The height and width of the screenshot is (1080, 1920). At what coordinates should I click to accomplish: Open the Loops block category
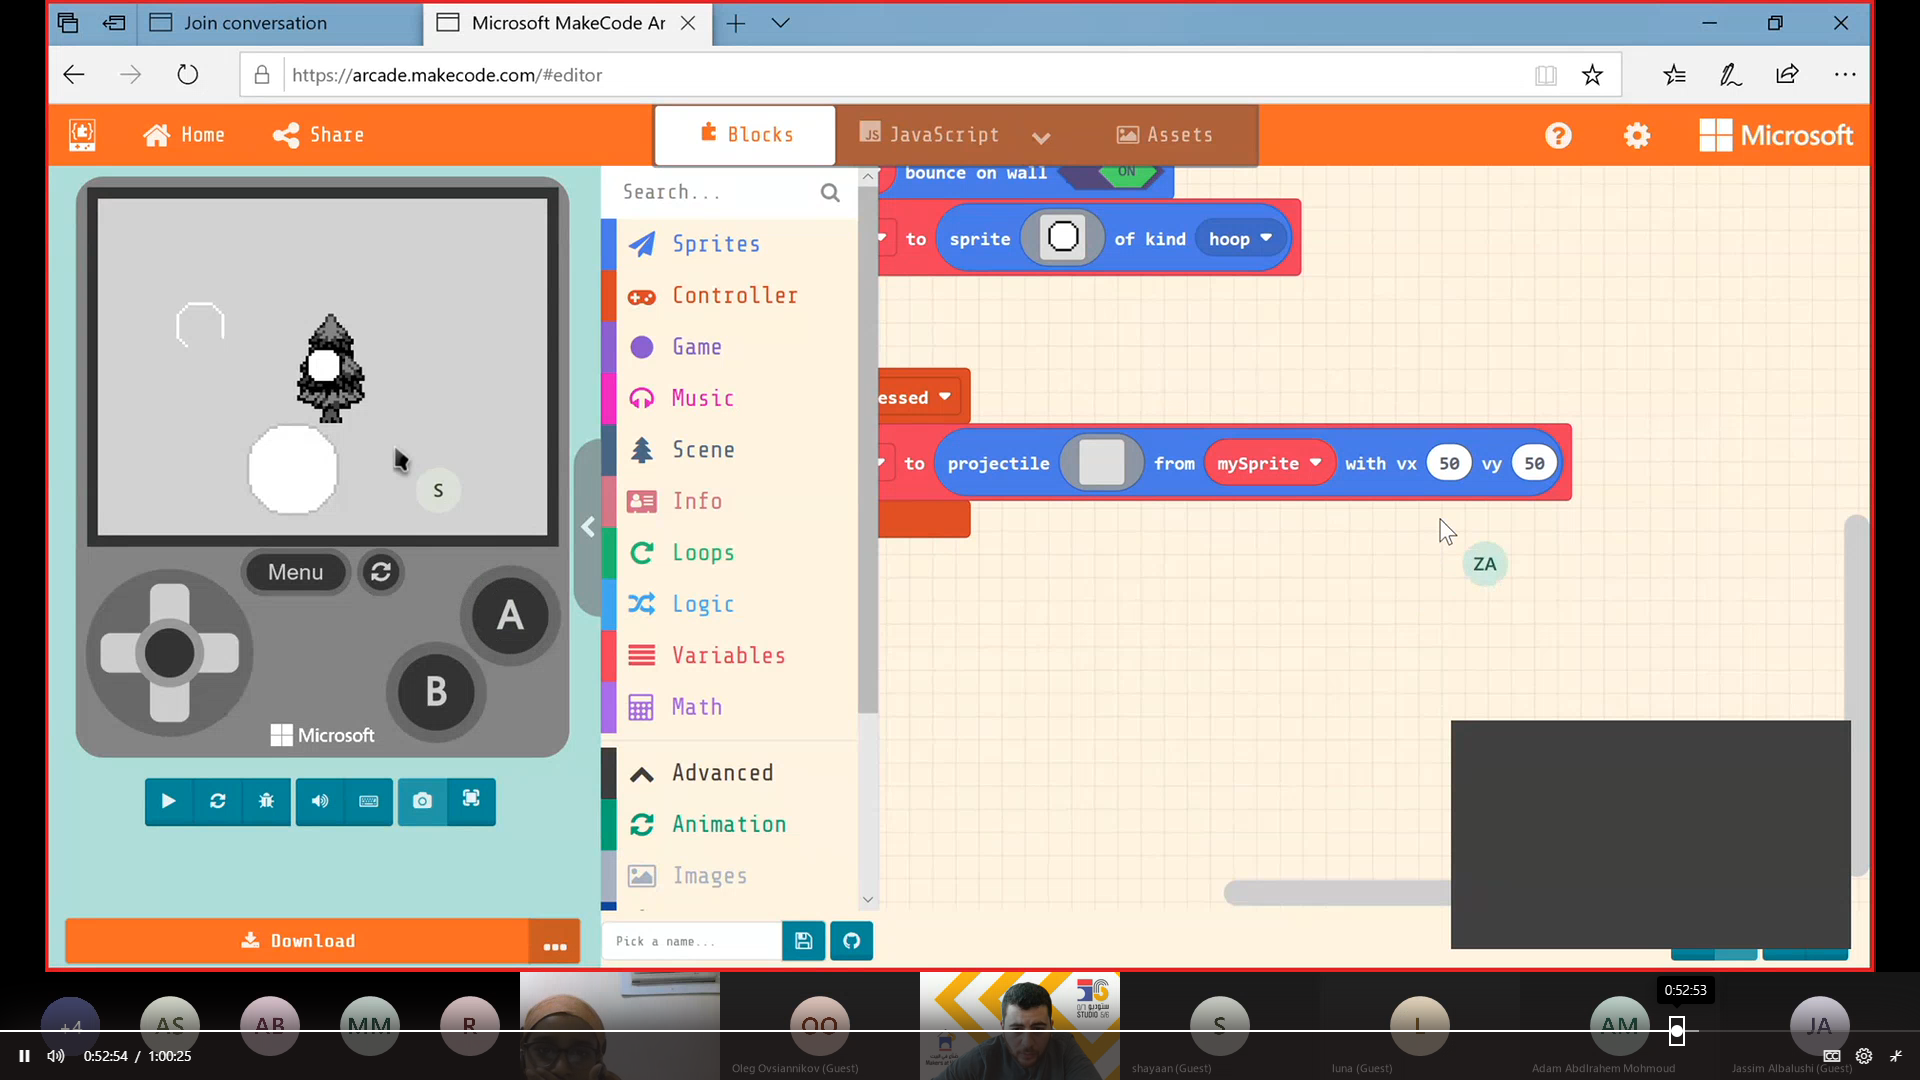730,553
